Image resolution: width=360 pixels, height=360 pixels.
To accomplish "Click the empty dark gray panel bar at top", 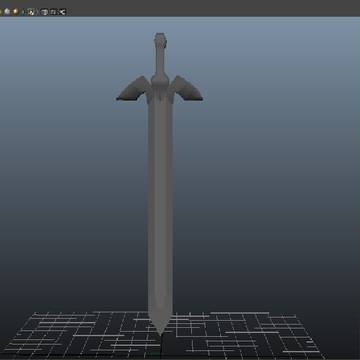I will (213, 8).
